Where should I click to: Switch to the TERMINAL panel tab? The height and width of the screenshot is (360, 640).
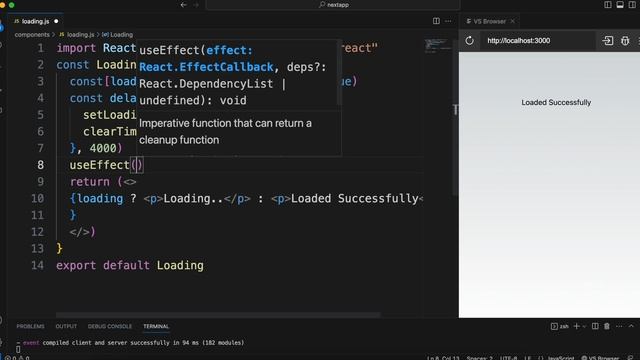pyautogui.click(x=156, y=327)
